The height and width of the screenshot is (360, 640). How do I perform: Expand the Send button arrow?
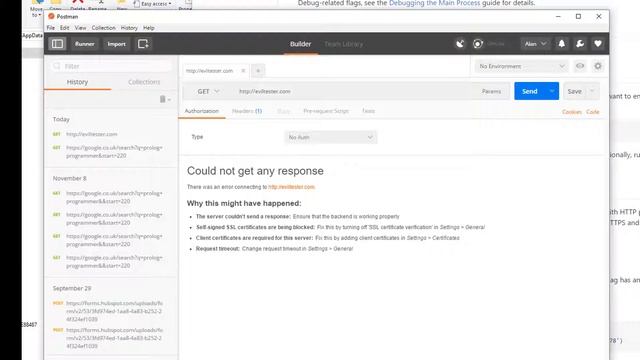[552, 91]
